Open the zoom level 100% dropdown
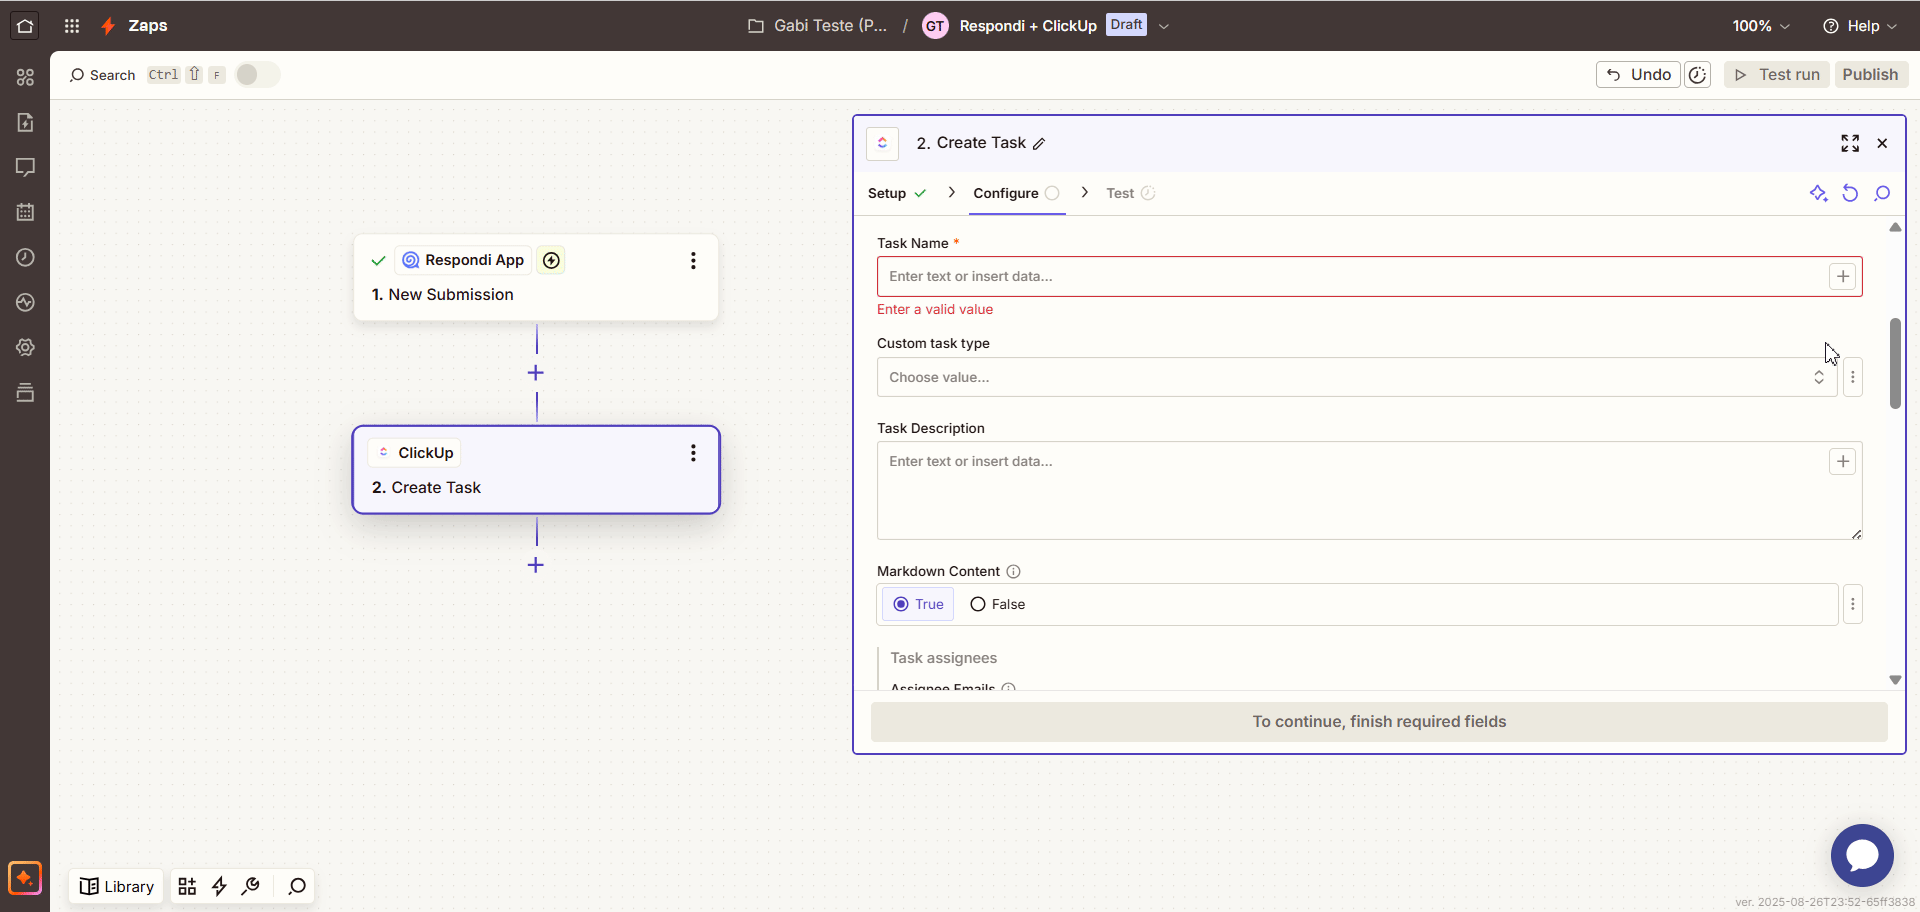Viewport: 1920px width, 912px height. coord(1761,26)
